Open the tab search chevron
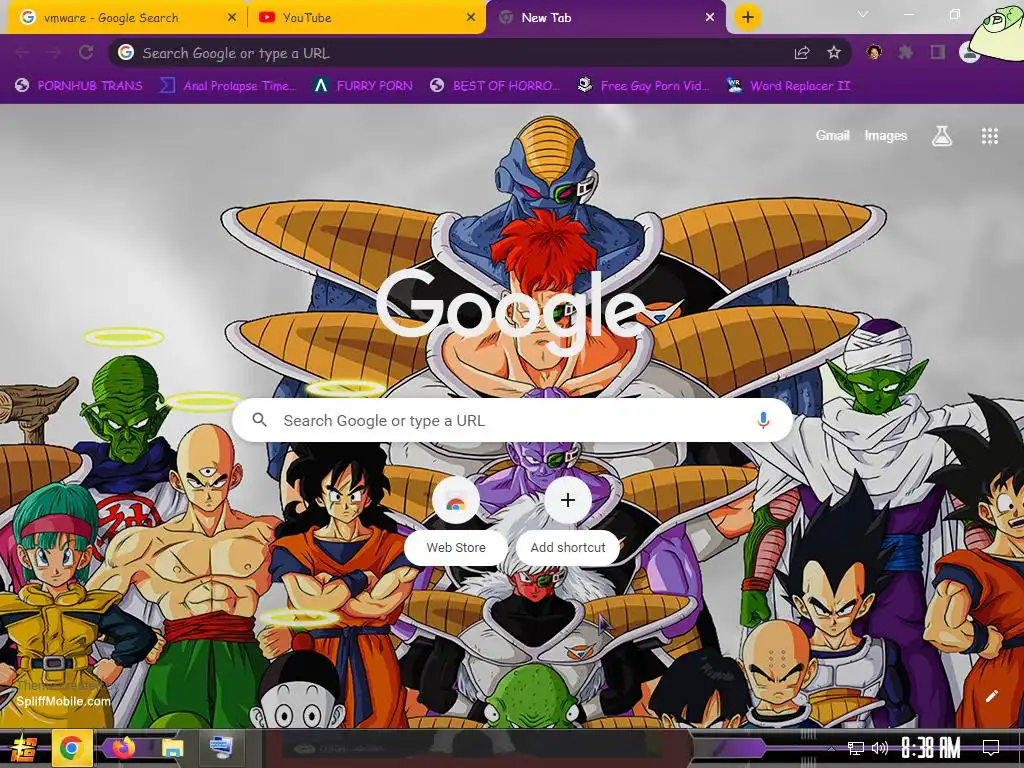The width and height of the screenshot is (1024, 768). (x=863, y=14)
